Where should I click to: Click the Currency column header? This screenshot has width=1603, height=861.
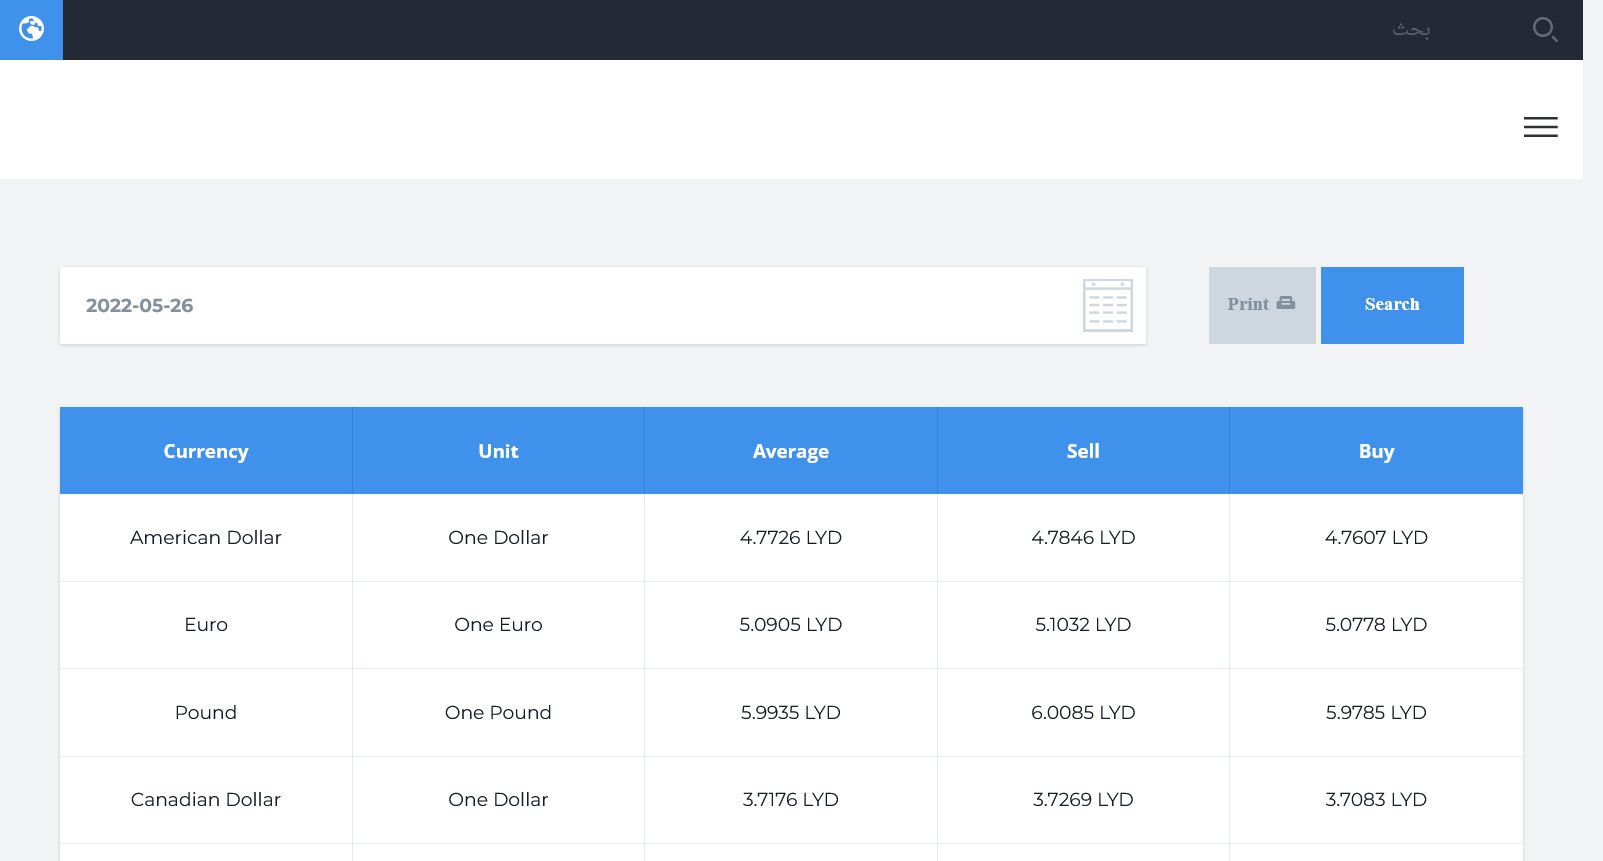(206, 451)
